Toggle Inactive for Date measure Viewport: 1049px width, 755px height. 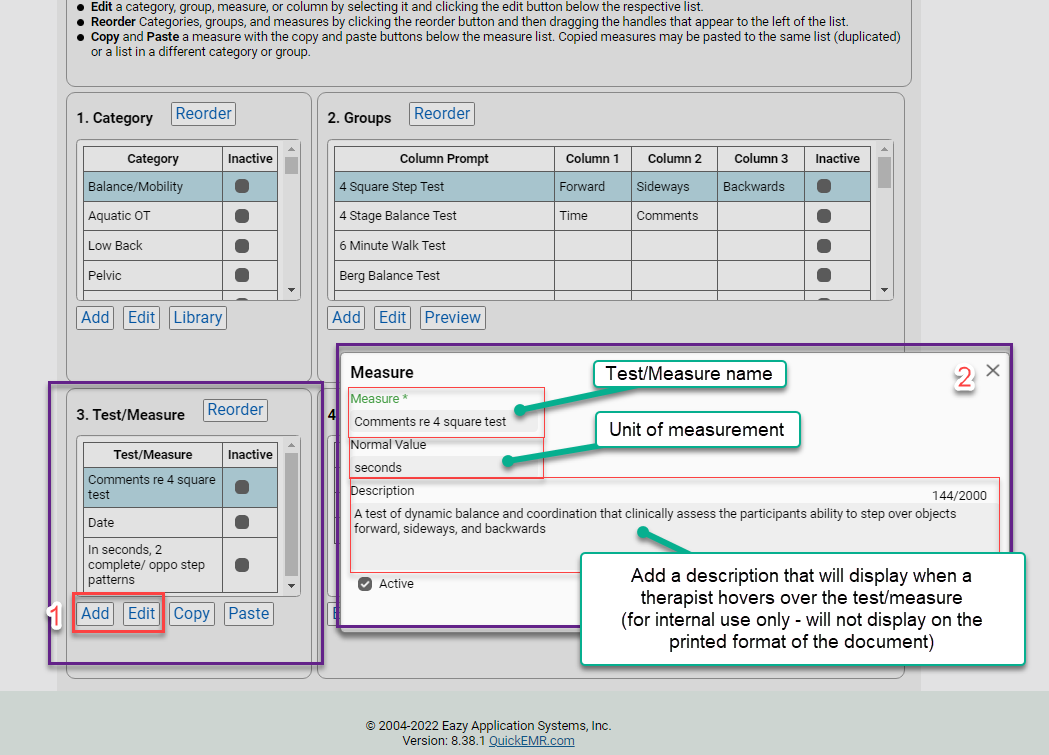pos(242,522)
